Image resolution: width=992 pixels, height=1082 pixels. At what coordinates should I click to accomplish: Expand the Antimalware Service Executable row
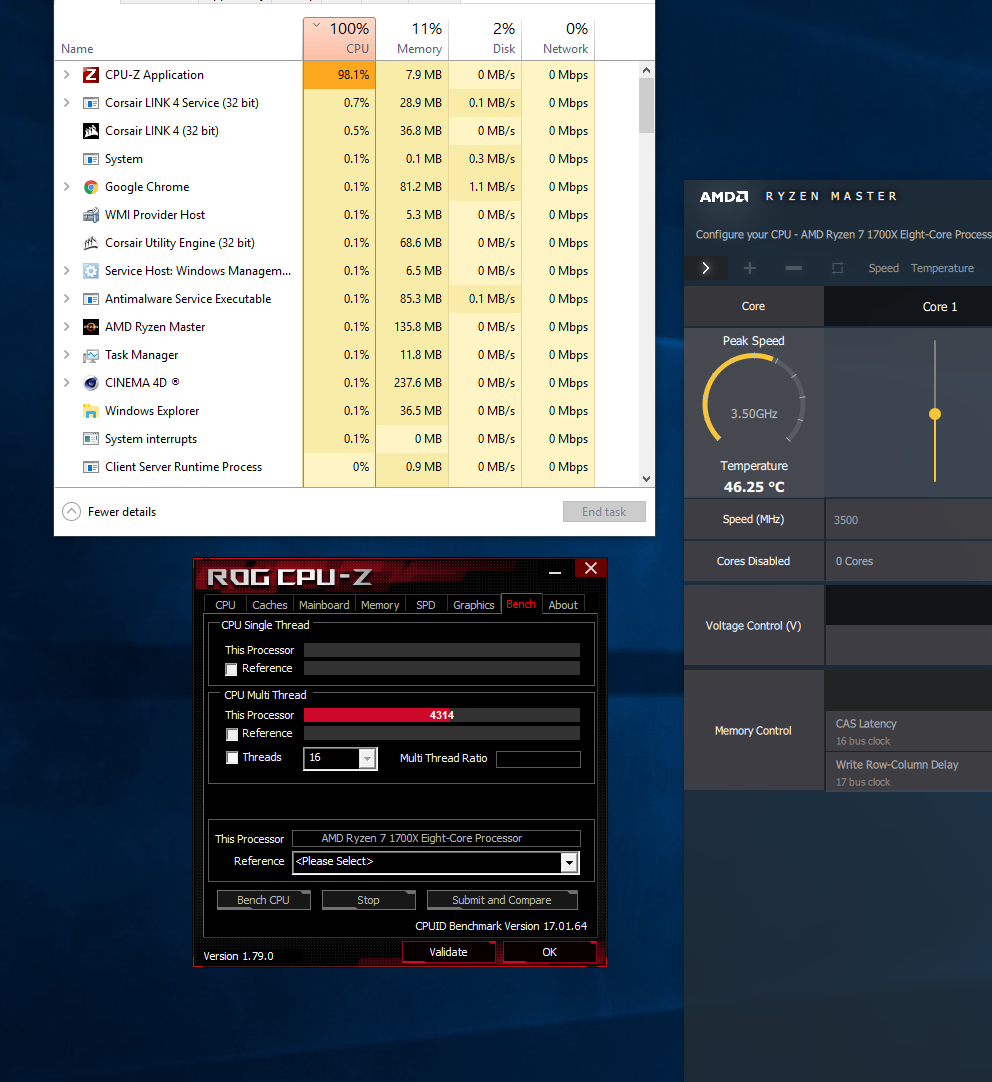click(67, 299)
